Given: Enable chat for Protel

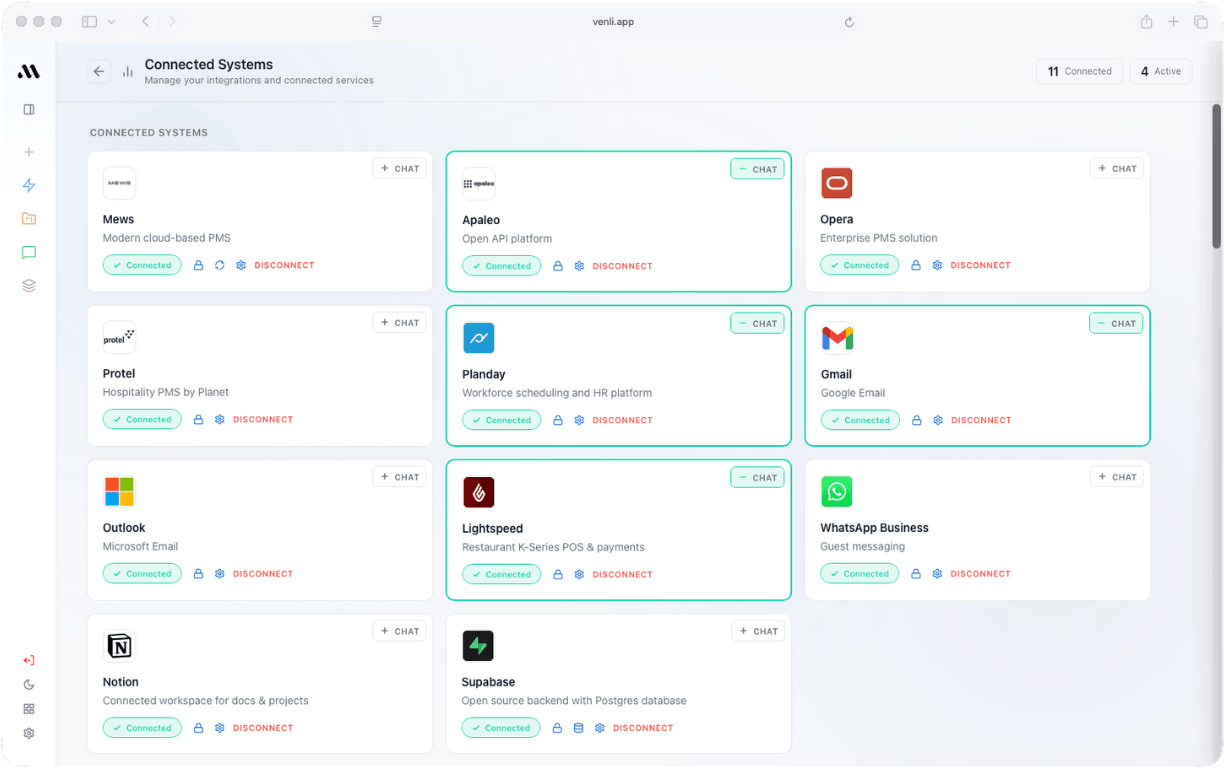Looking at the screenshot, I should [x=400, y=323].
